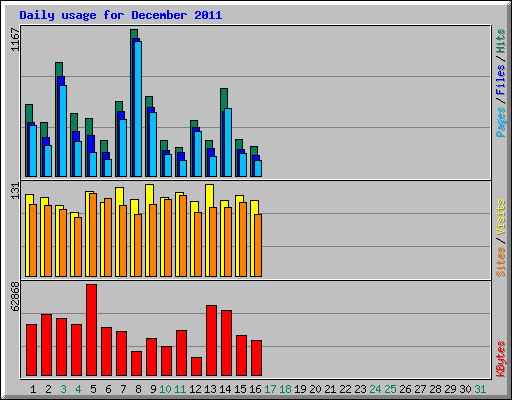Screen dimensions: 512x400
Task: Click day 31 on the x-axis
Action: (x=480, y=389)
